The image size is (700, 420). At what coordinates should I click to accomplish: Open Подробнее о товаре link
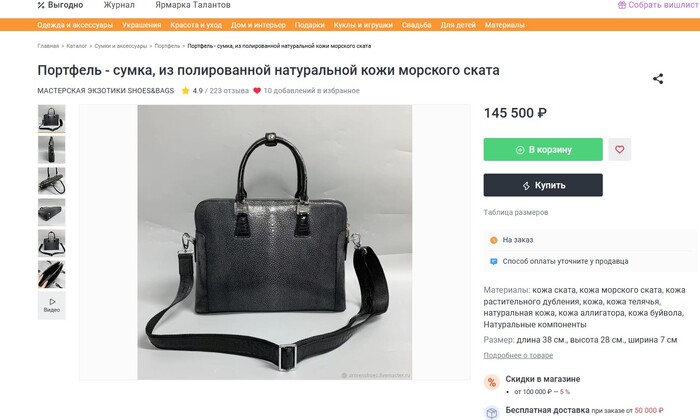[x=518, y=355]
